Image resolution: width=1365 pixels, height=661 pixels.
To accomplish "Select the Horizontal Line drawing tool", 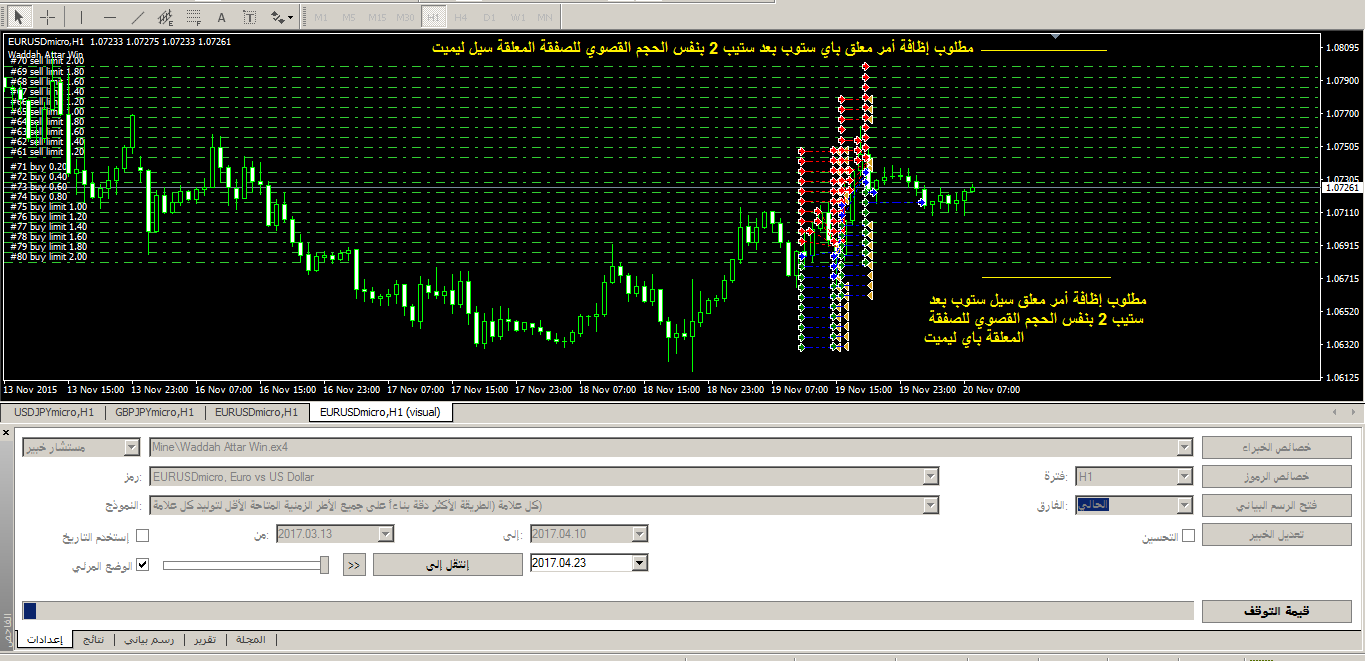I will click(x=109, y=17).
